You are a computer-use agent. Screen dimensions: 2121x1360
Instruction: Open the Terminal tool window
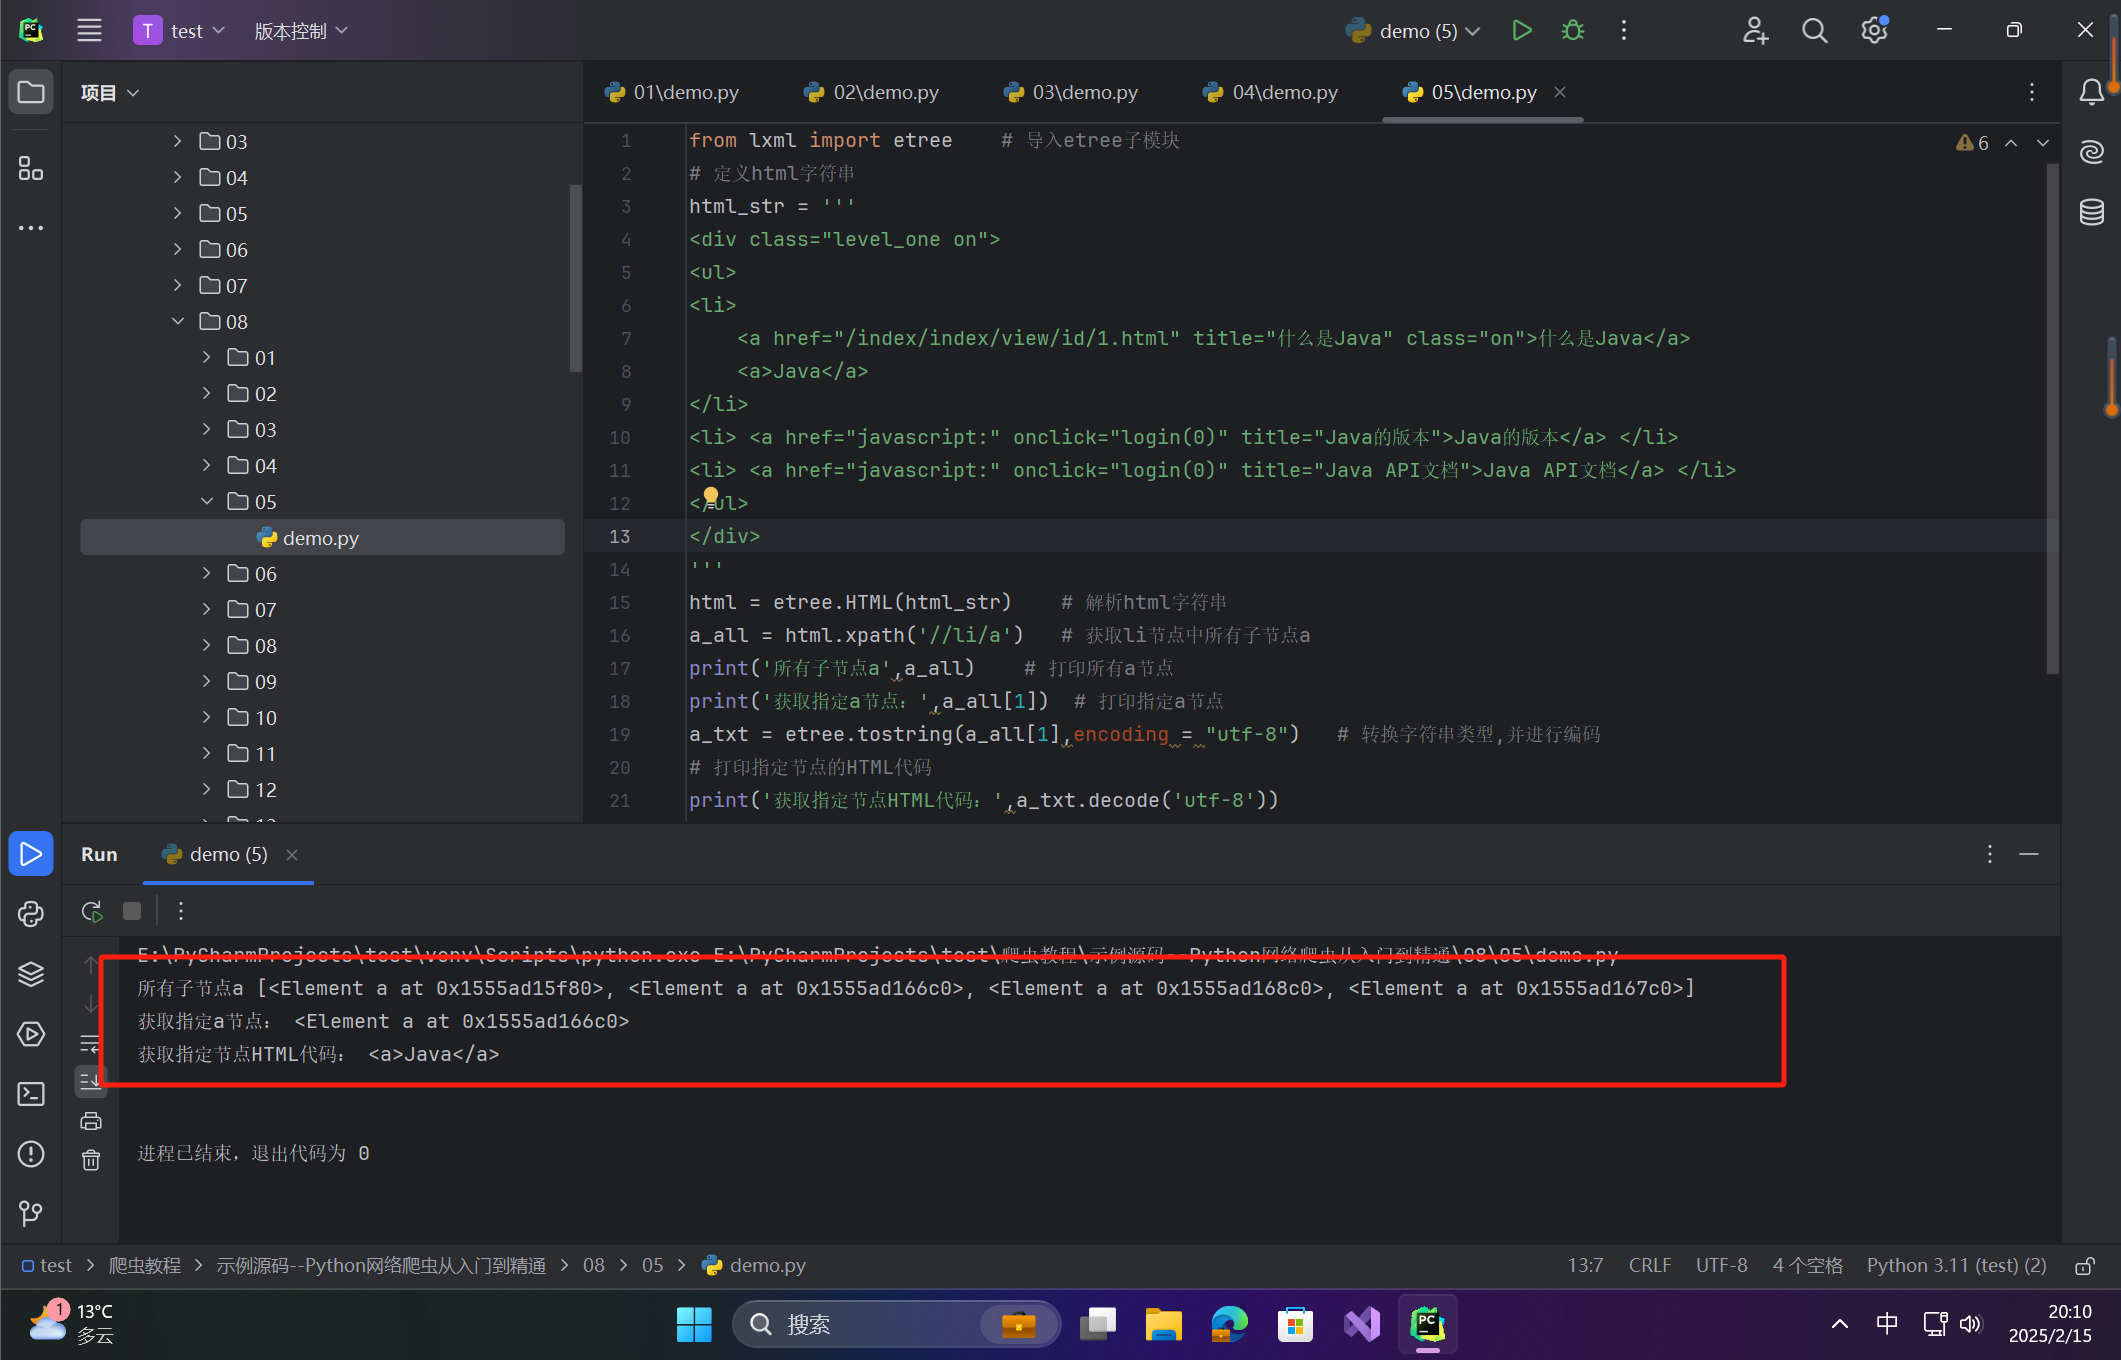(x=31, y=1094)
